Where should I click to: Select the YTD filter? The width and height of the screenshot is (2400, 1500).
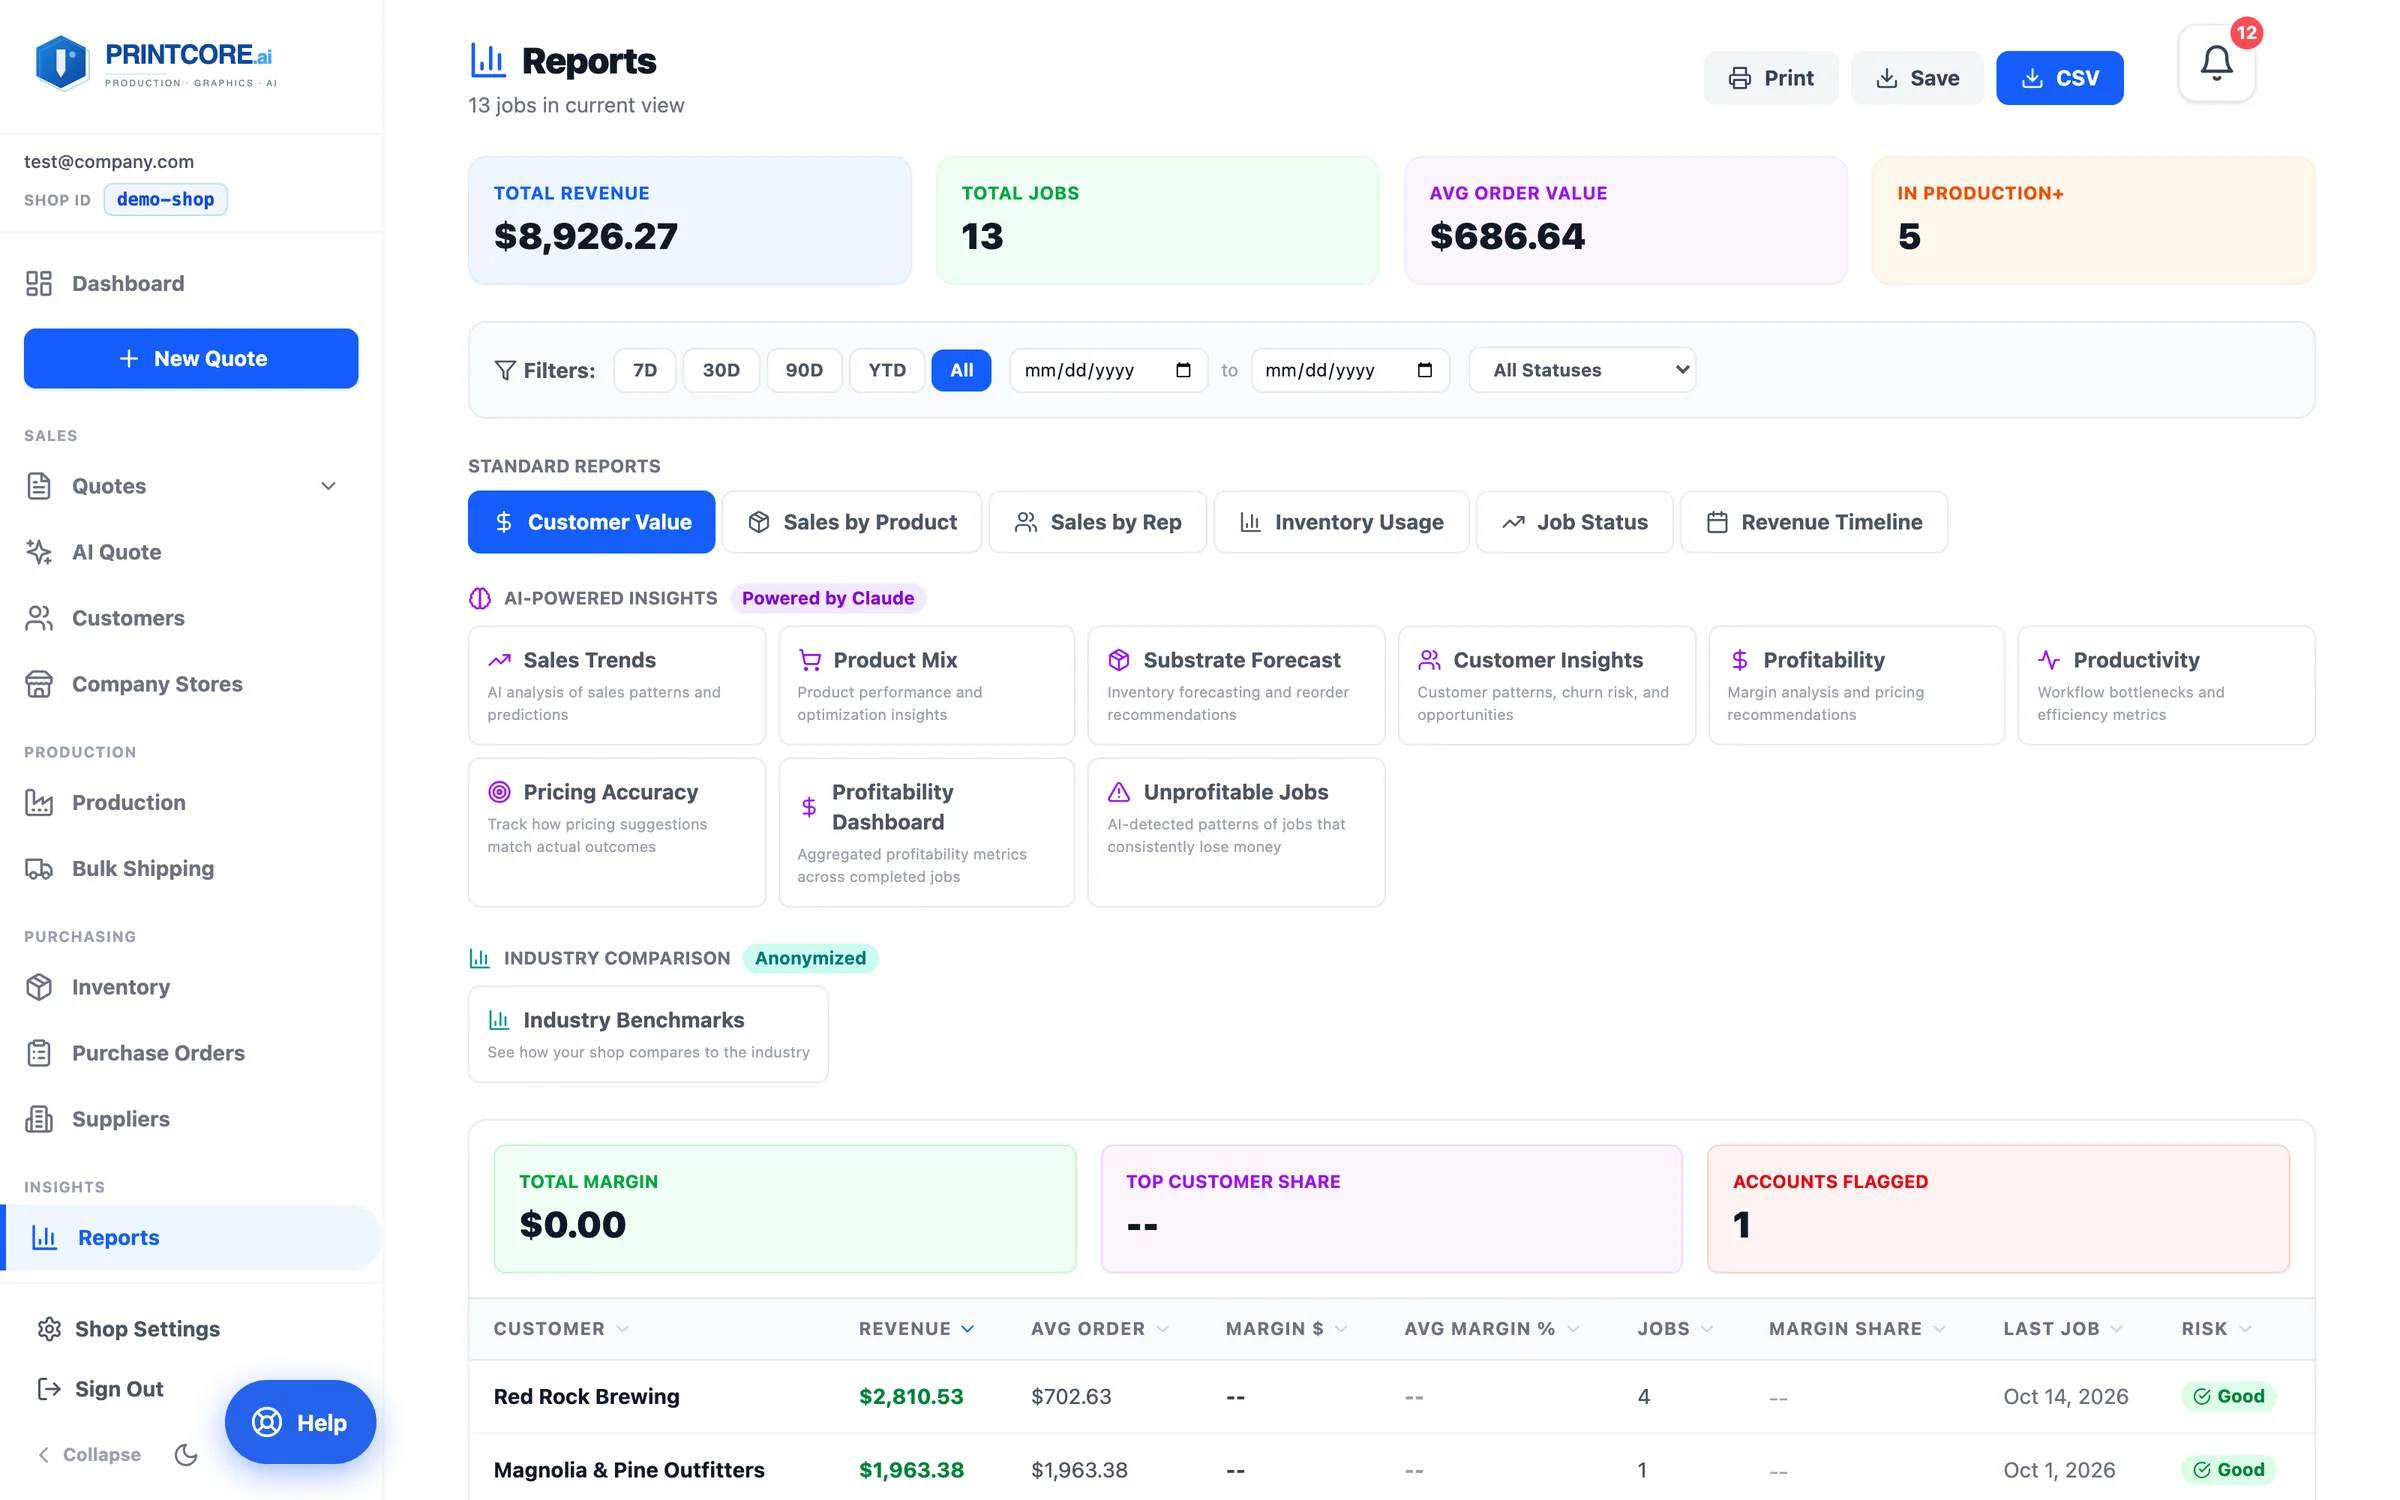click(887, 370)
